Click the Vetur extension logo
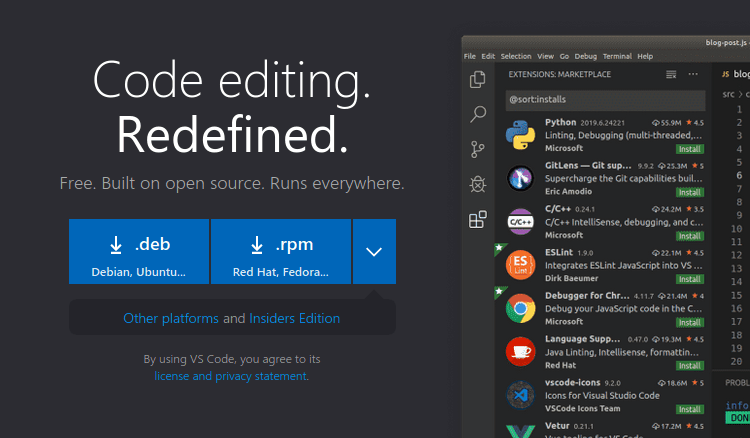This screenshot has width=750, height=438. coord(520,431)
